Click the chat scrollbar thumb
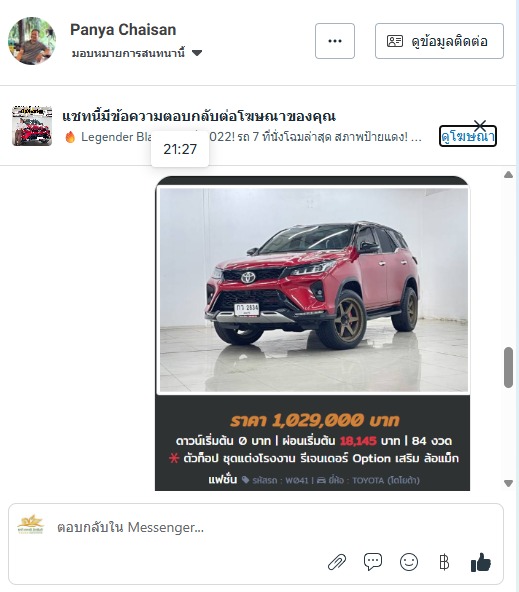Screen dimensions: 519x592 coord(508,367)
